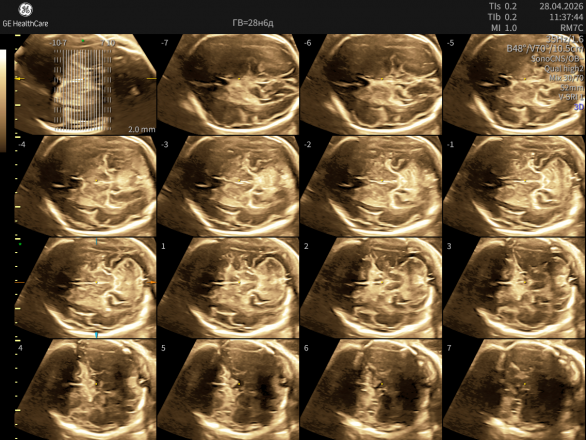Select tomographic slice -6
This screenshot has height=440, width=586.
371,84
